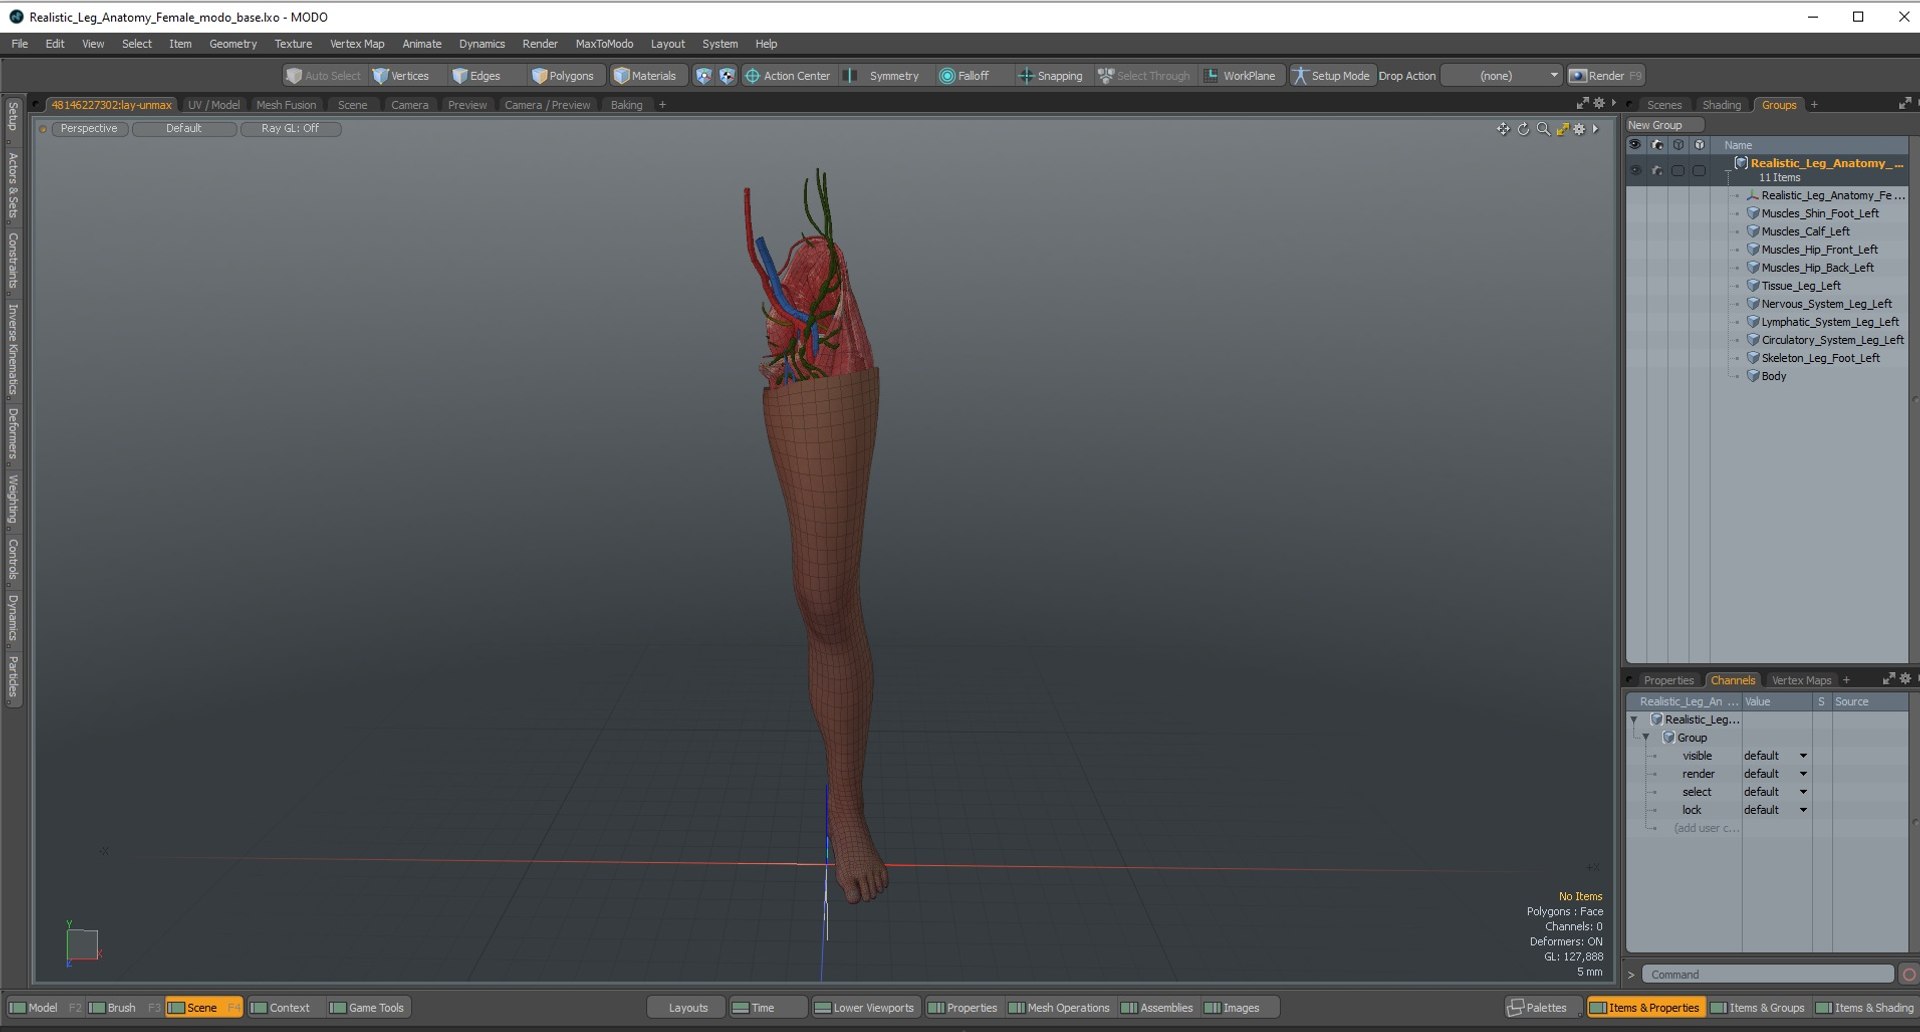This screenshot has height=1032, width=1920.
Task: Toggle visibility eye for Realistic_Leg_Anatomy group
Action: 1635,170
